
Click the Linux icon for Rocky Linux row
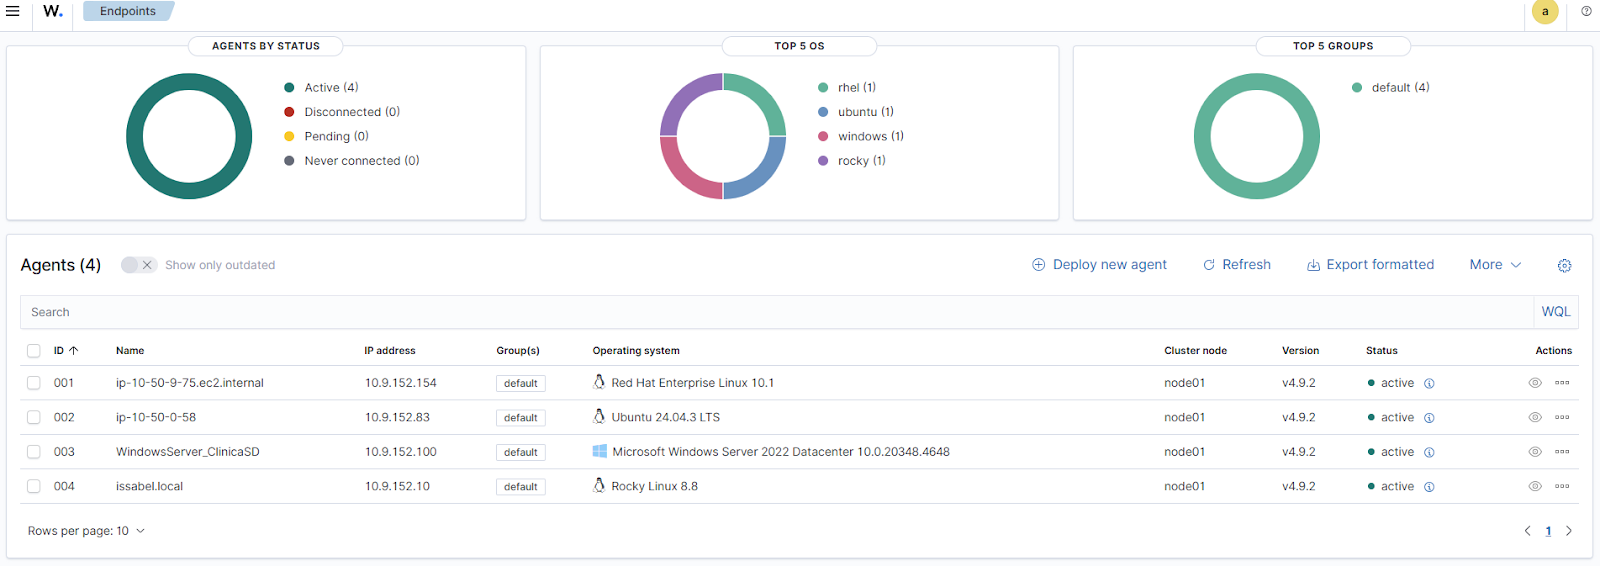pos(599,485)
